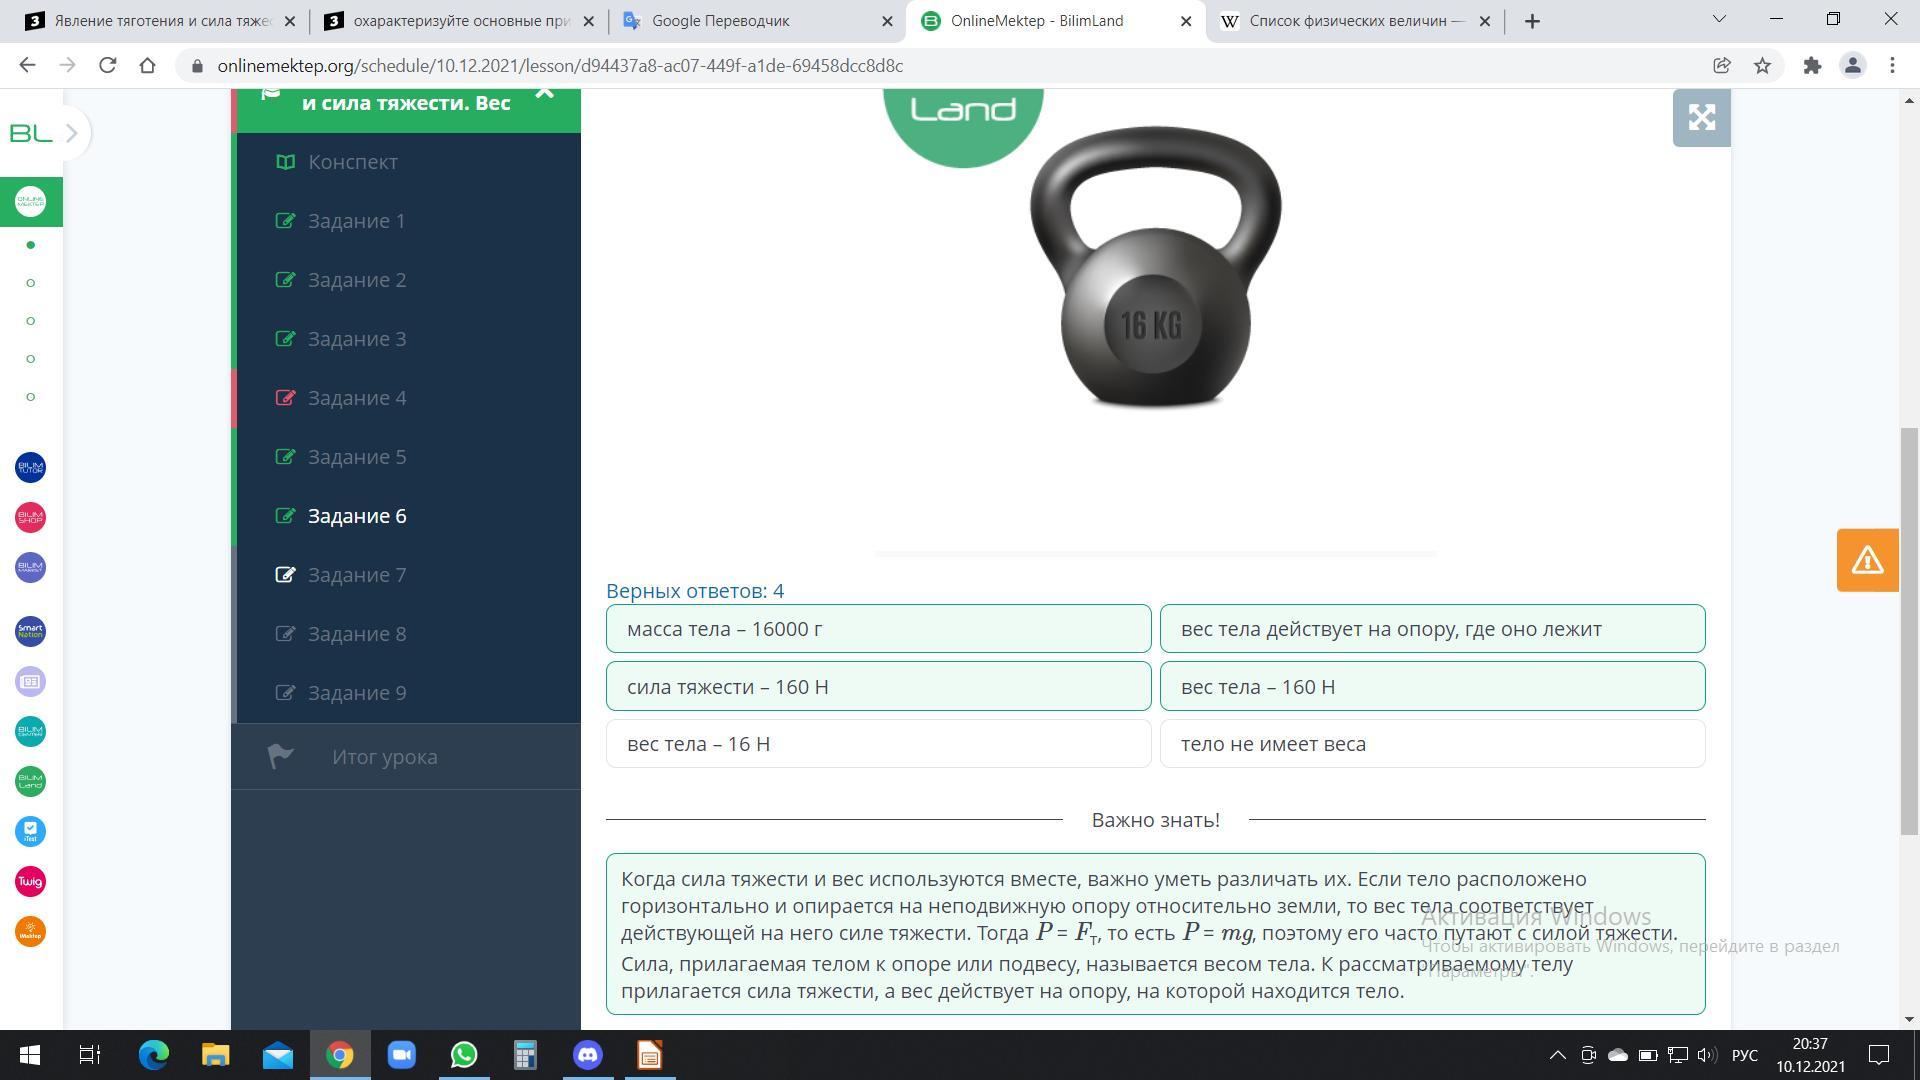Open Chrome tab search dropdown arrow
Viewport: 1920px width, 1080px height.
[x=1719, y=20]
